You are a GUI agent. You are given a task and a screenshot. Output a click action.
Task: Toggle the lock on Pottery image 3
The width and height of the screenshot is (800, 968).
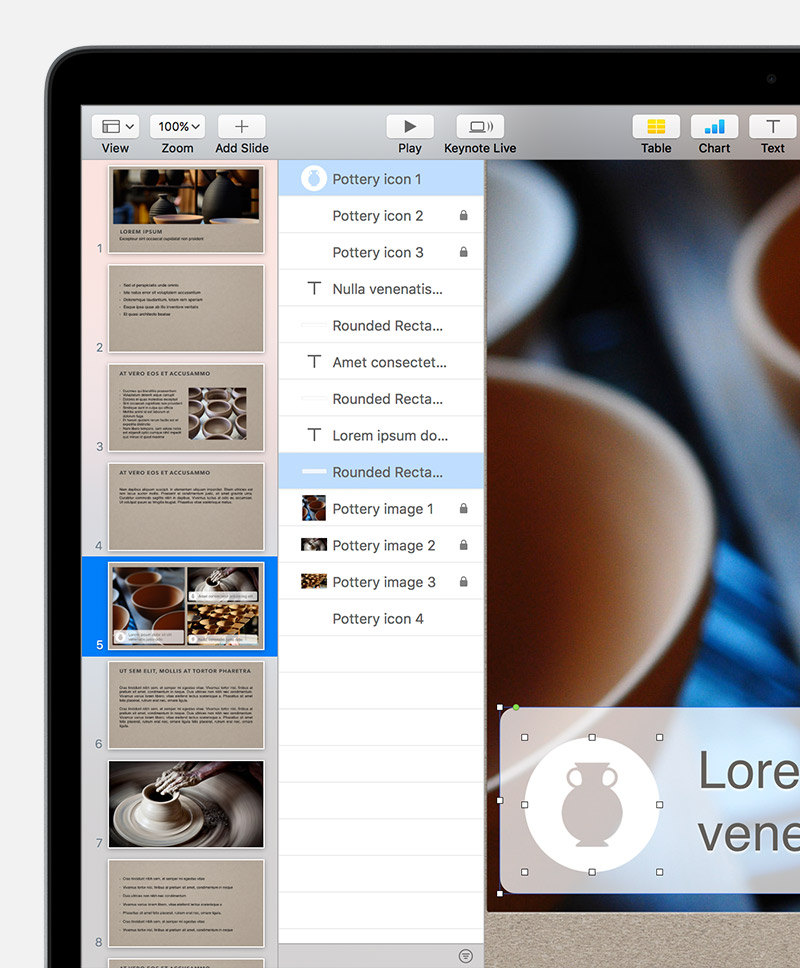click(464, 582)
